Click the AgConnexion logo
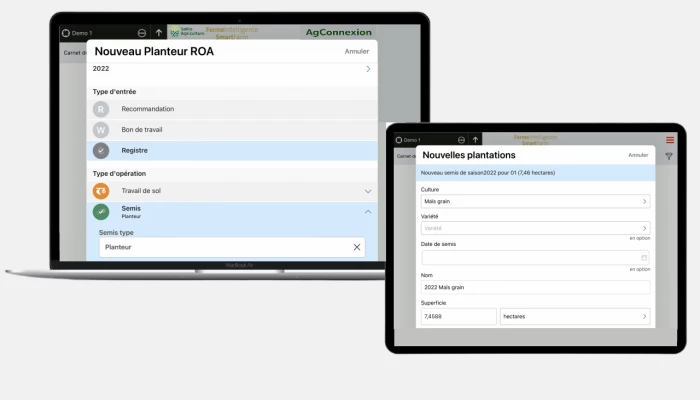Image resolution: width=700 pixels, height=400 pixels. pos(338,32)
